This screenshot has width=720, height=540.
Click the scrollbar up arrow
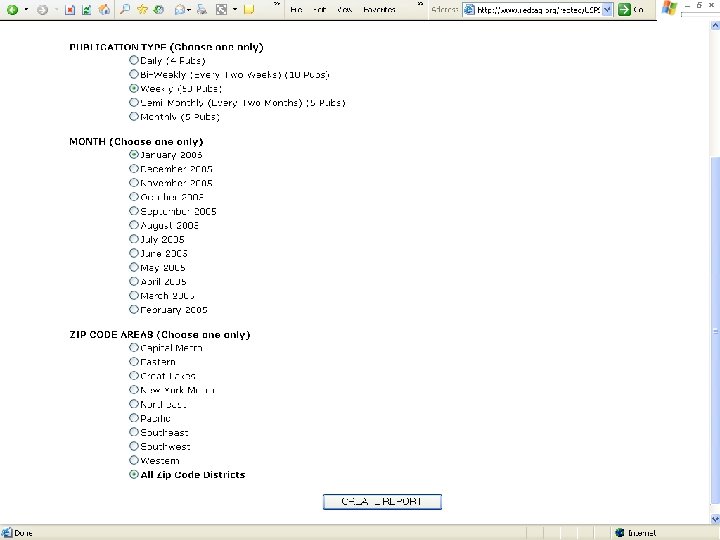[715, 26]
